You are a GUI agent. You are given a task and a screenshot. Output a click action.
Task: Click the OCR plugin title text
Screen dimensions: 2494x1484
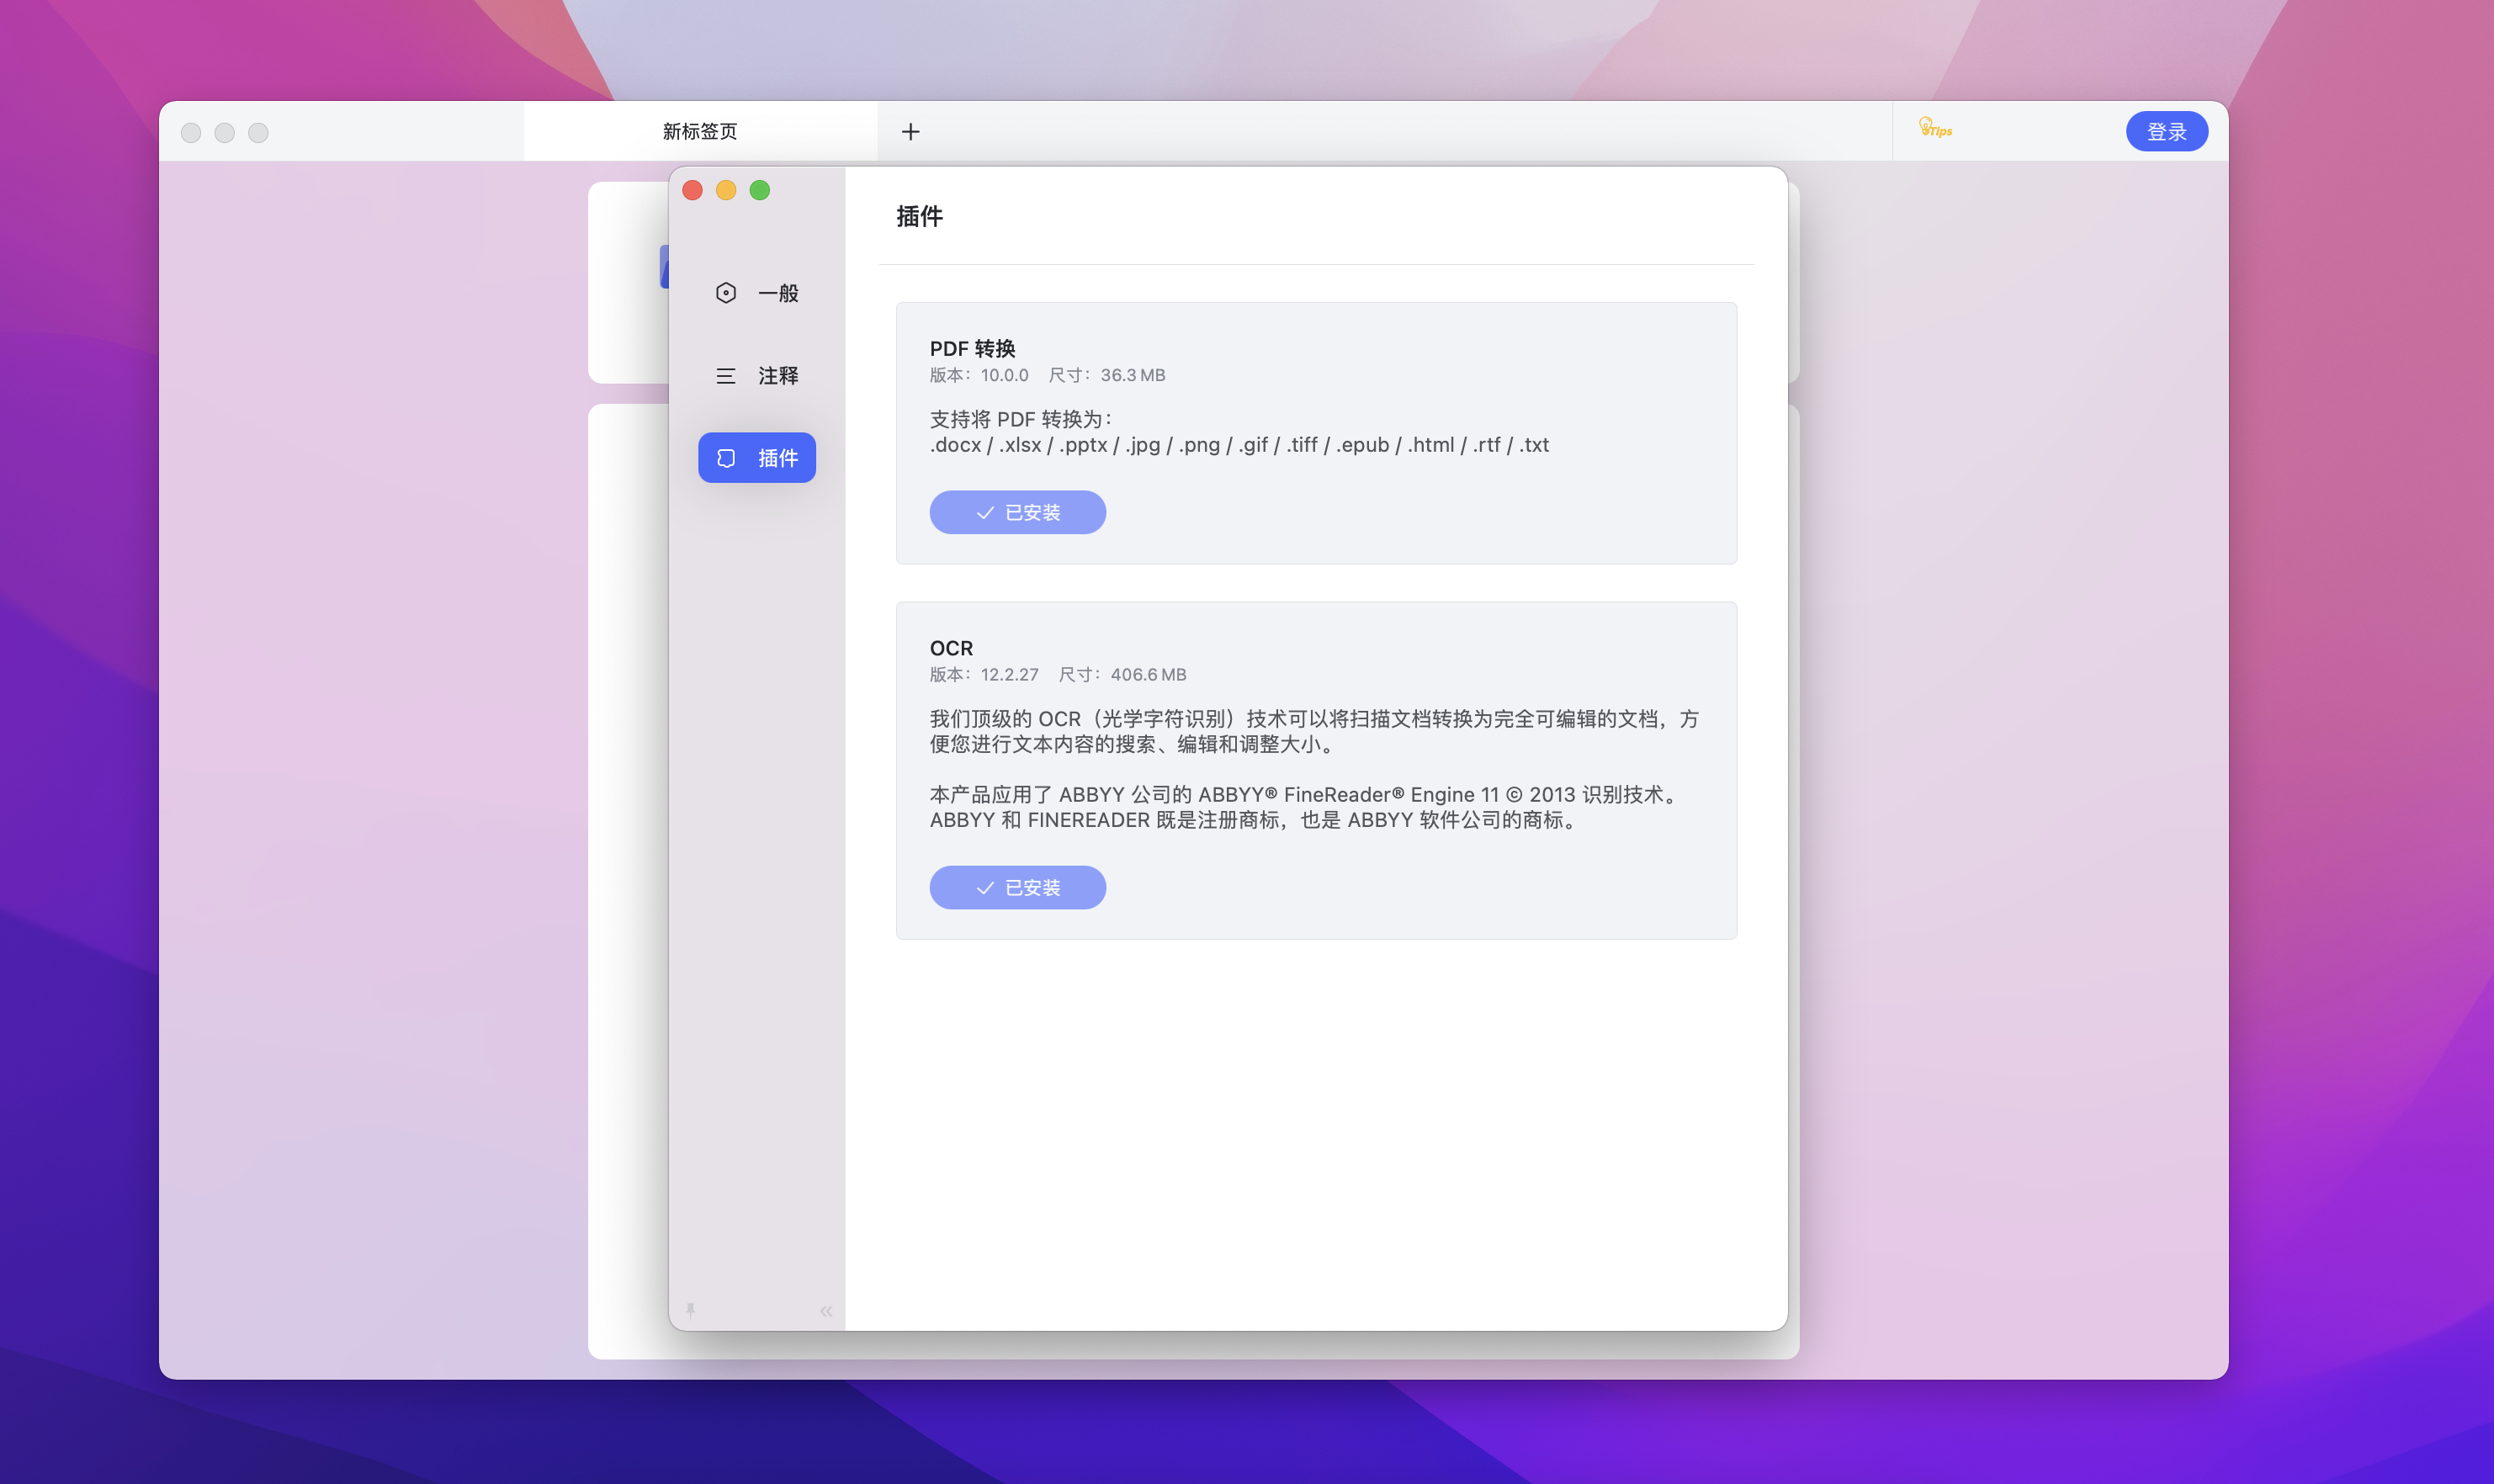(x=951, y=648)
